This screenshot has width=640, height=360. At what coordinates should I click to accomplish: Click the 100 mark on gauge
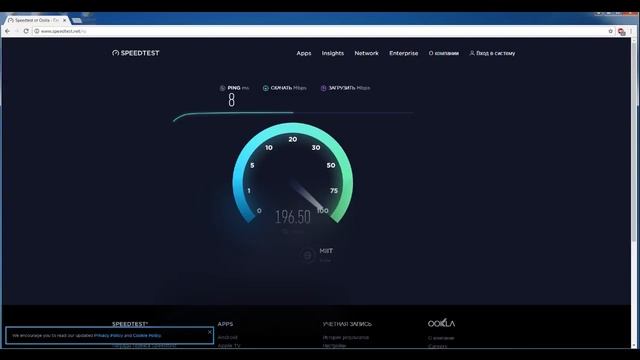pos(323,210)
